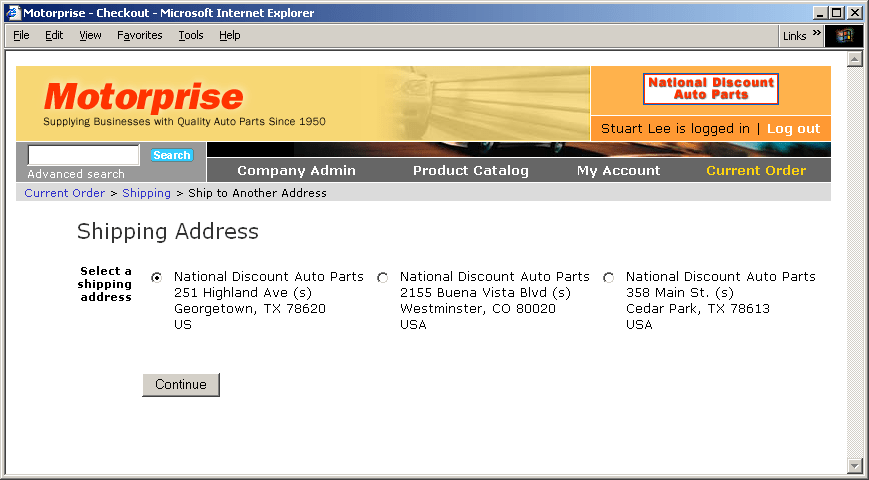Click the scrollbar down arrow
Image resolution: width=869 pixels, height=480 pixels.
pos(855,465)
